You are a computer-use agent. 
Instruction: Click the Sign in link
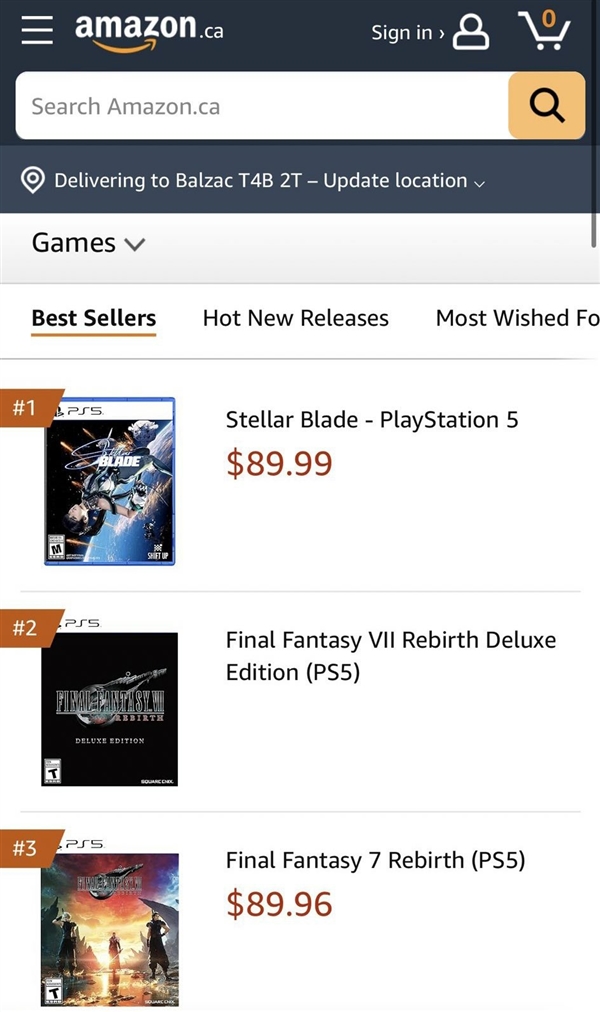(407, 32)
